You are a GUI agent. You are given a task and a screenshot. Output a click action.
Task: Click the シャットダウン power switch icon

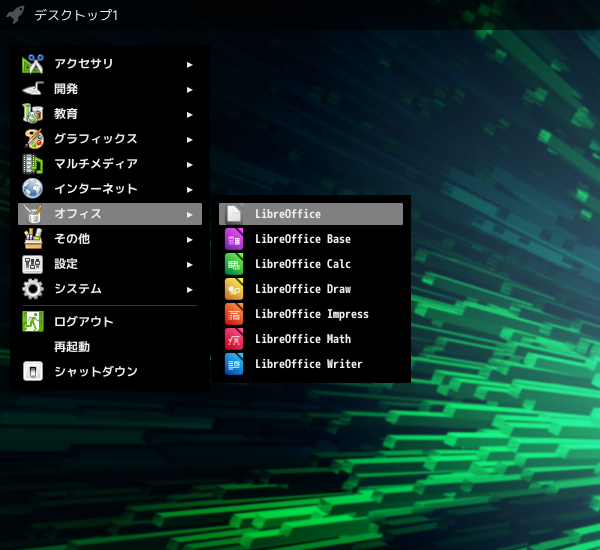33,371
